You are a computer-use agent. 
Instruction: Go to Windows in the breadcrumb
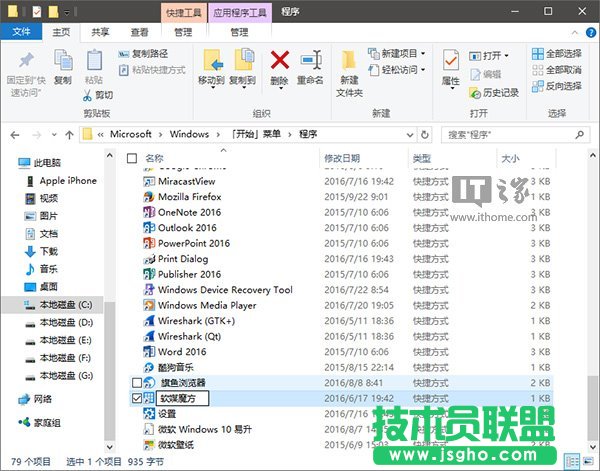tap(189, 134)
